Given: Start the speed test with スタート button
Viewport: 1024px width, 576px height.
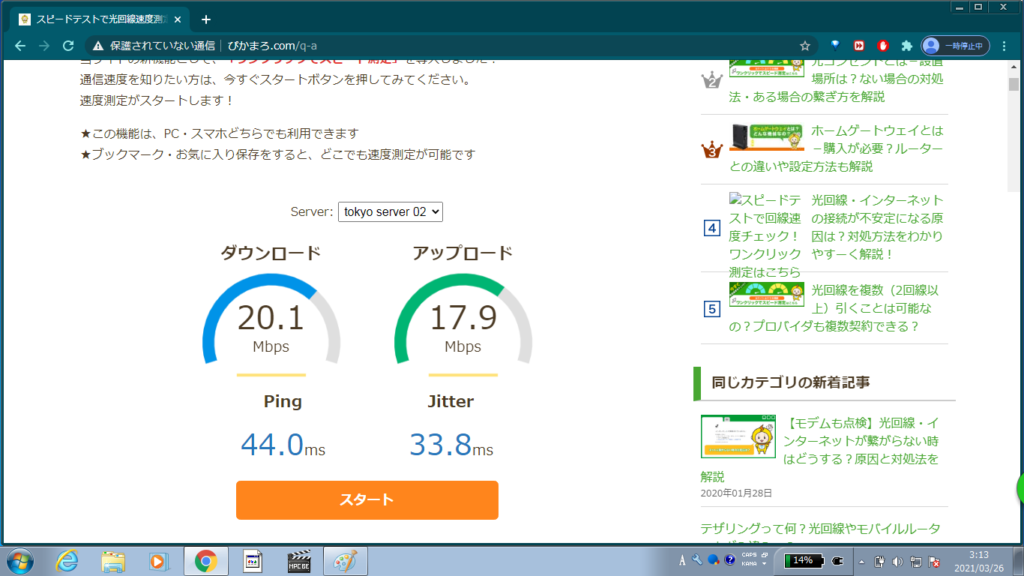Looking at the screenshot, I should pos(367,500).
